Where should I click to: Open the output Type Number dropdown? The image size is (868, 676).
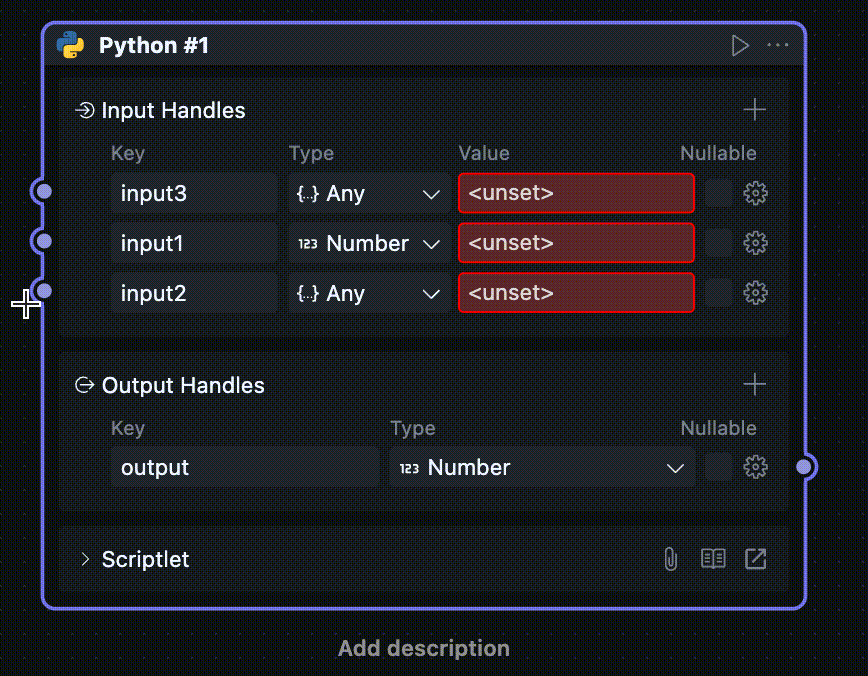(541, 467)
